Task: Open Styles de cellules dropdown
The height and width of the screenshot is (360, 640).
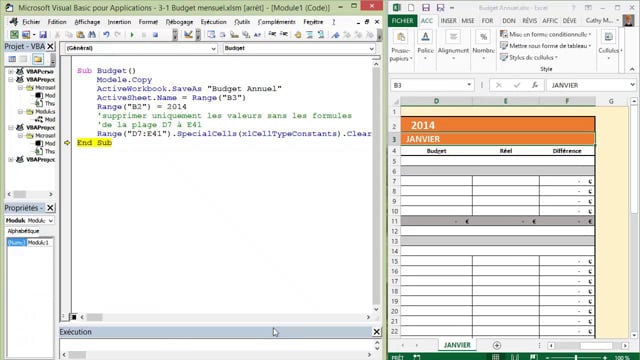Action: [x=529, y=57]
